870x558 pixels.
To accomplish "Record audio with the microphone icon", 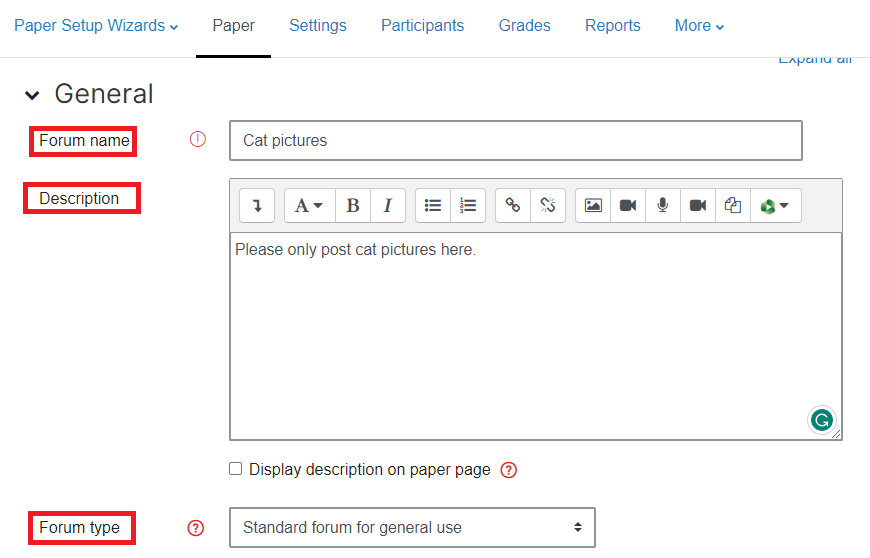I will tap(662, 205).
